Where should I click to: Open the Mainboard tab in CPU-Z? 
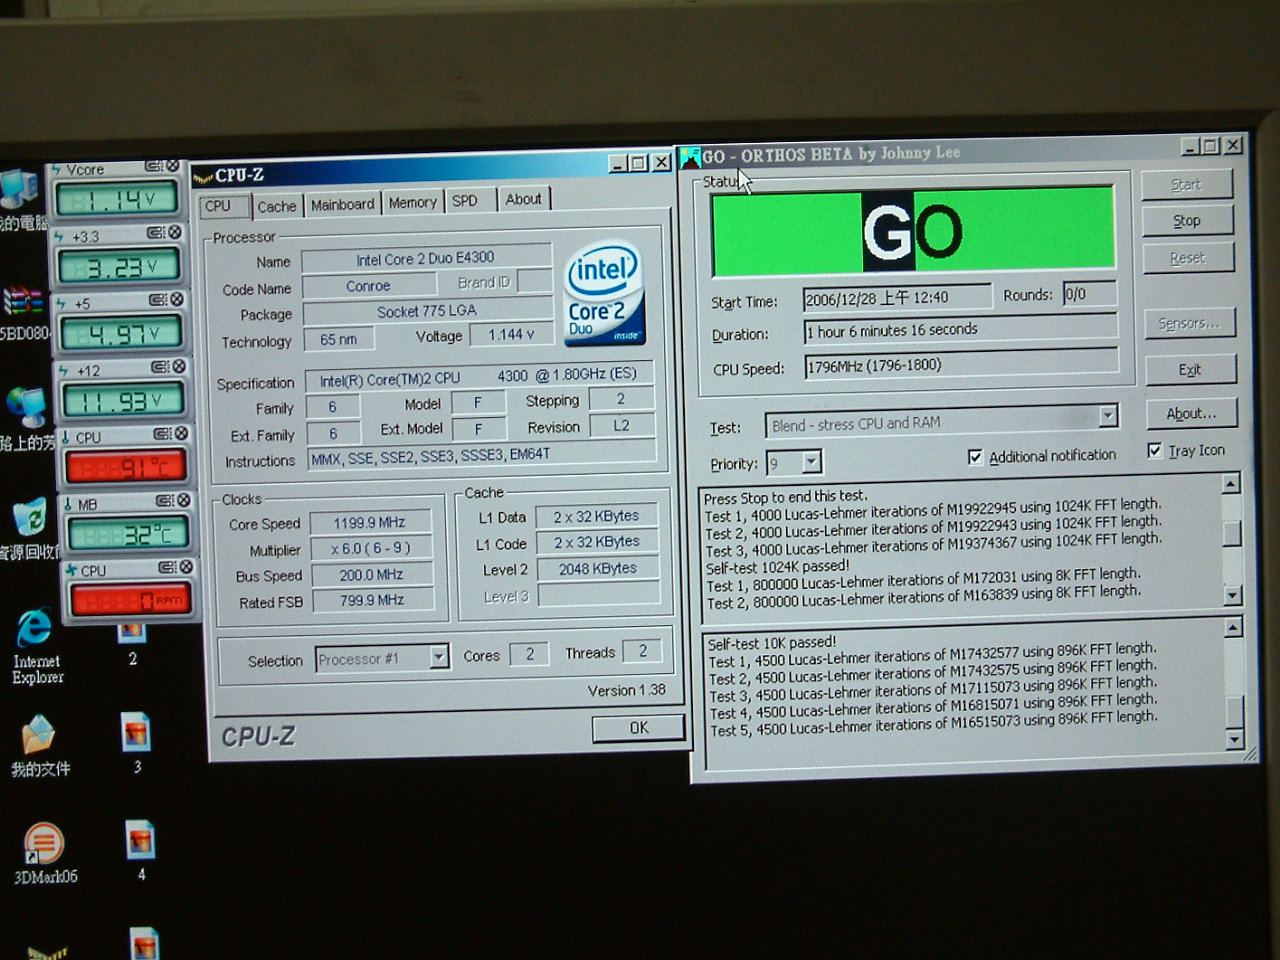coord(342,204)
